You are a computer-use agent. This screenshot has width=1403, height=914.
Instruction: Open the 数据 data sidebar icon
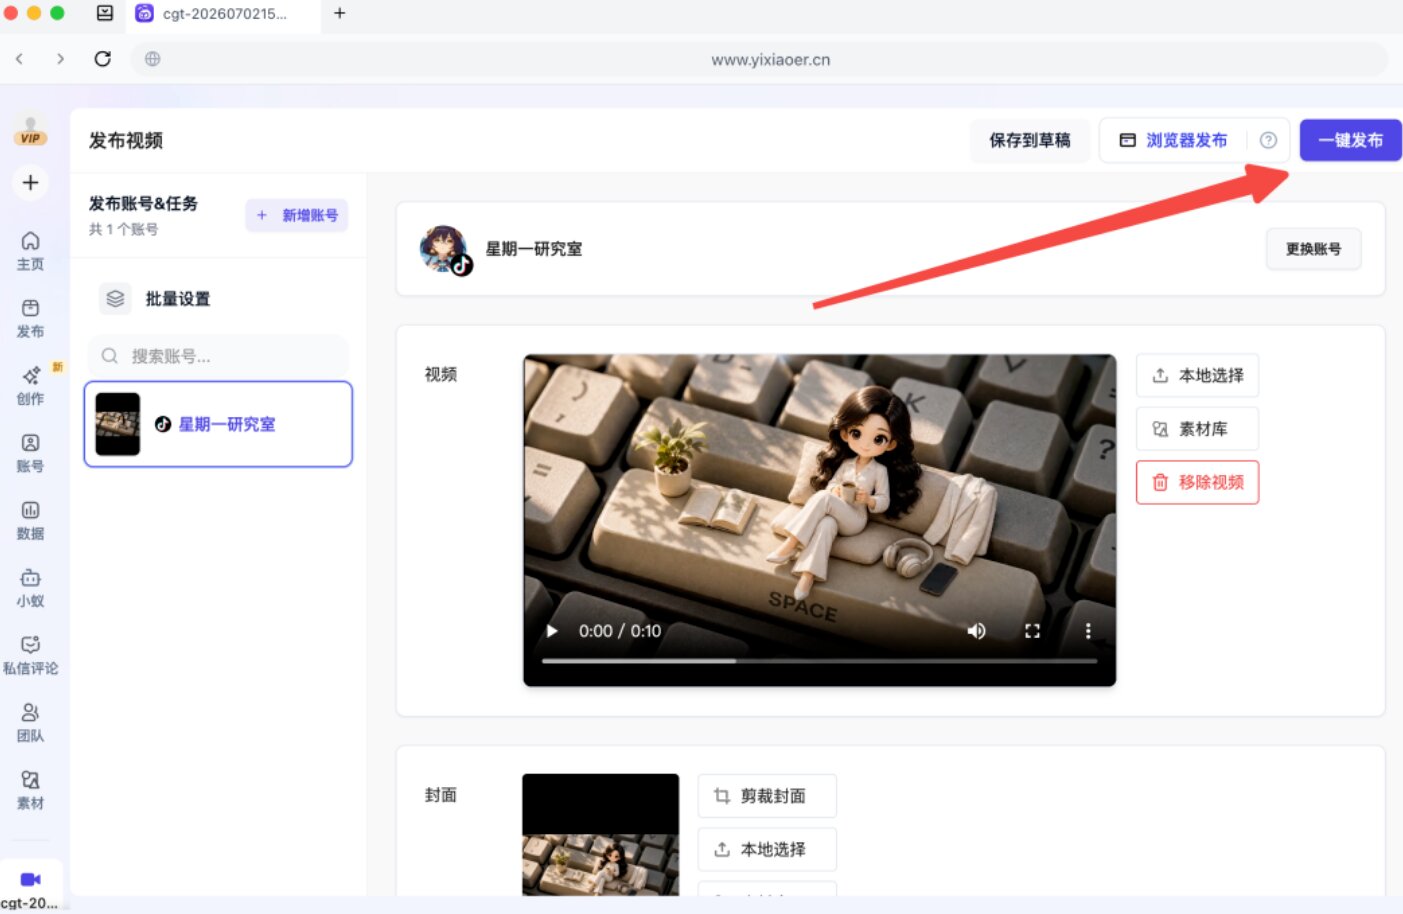point(30,520)
